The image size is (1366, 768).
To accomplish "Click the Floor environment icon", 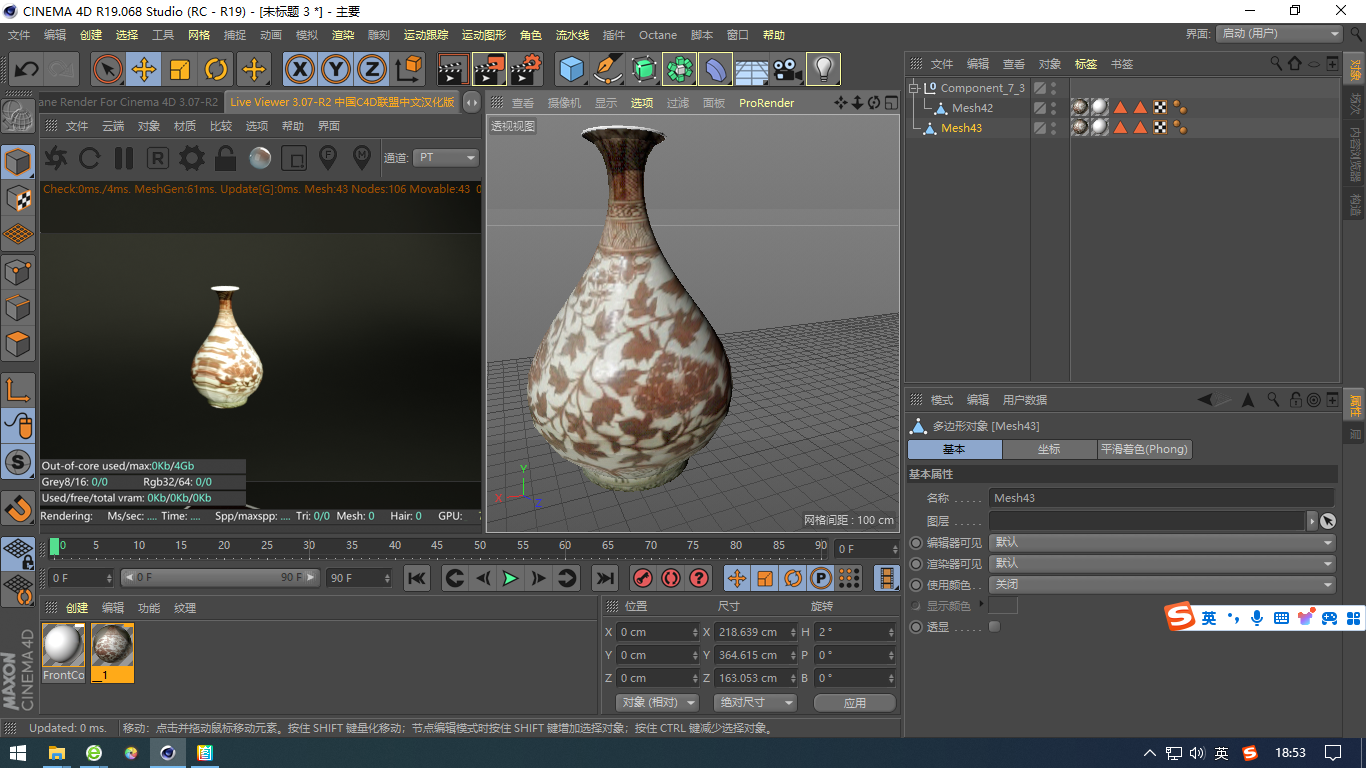I will (x=751, y=70).
